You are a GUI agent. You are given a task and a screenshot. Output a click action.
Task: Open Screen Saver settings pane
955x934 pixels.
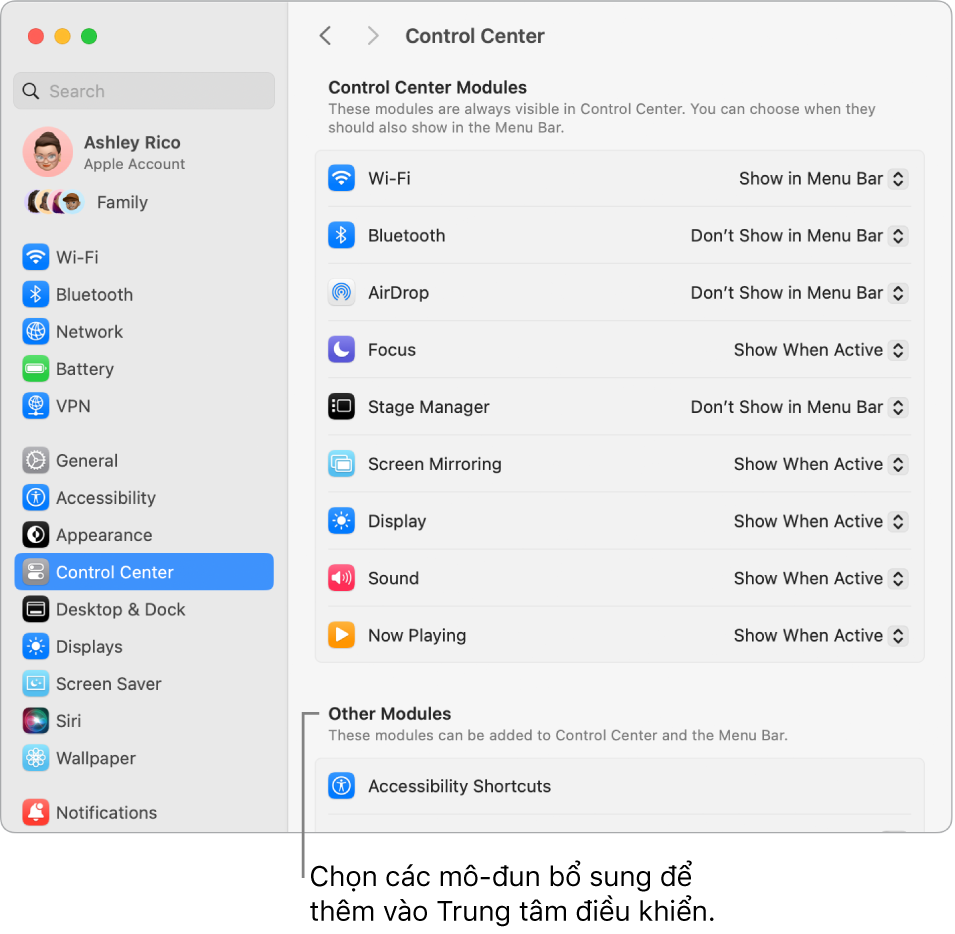(x=144, y=683)
